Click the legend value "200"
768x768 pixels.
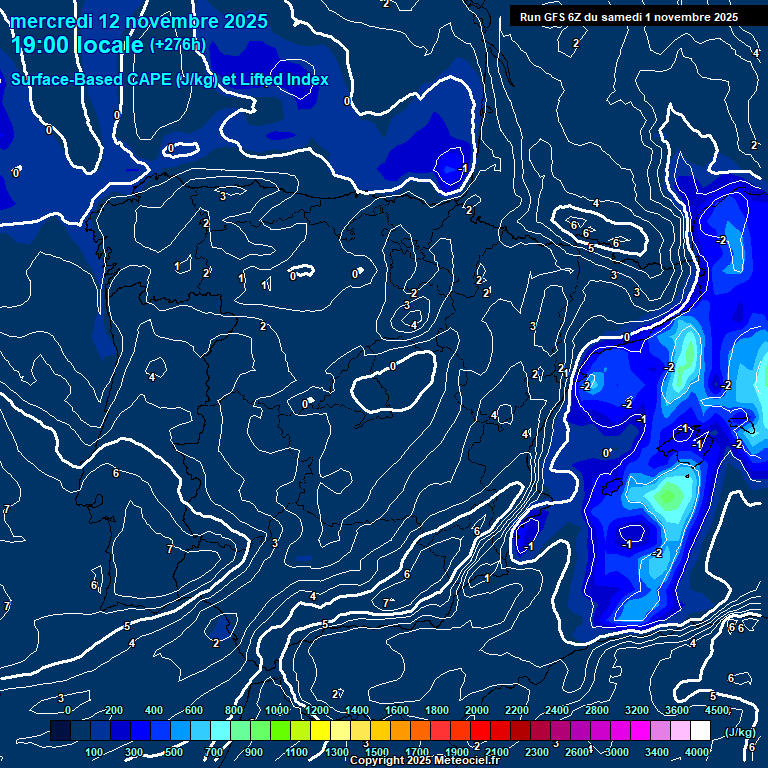114,710
